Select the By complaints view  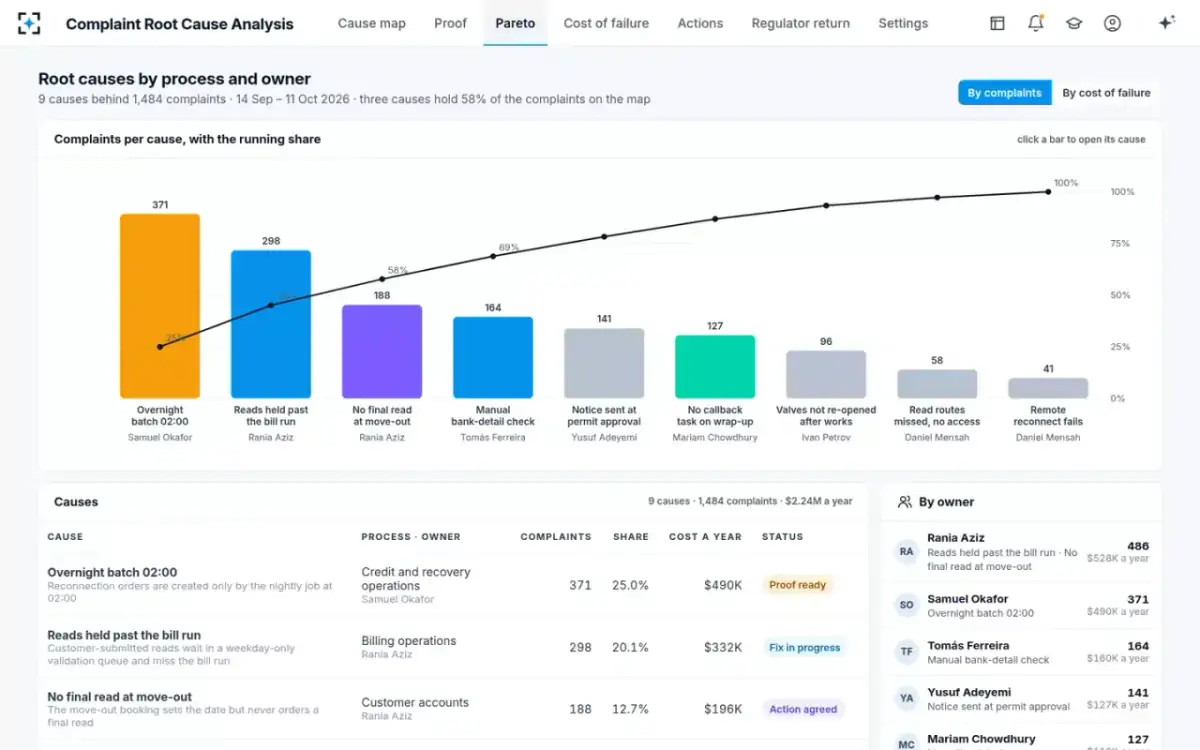(1005, 93)
